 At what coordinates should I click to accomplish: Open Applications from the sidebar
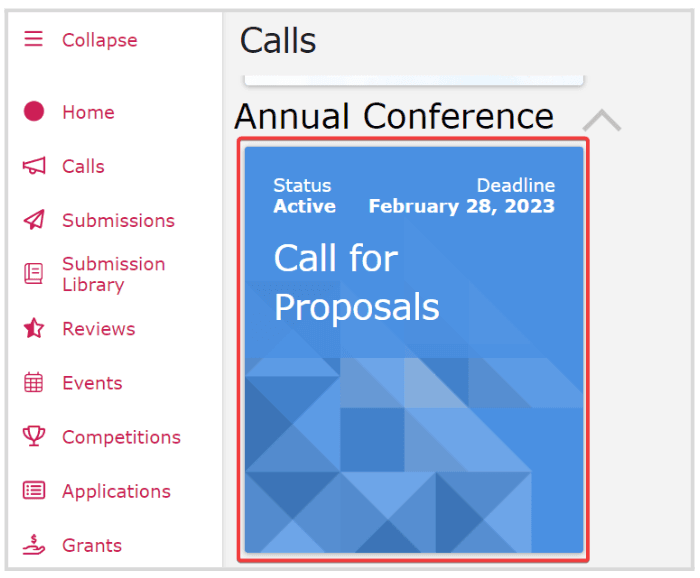coord(117,492)
